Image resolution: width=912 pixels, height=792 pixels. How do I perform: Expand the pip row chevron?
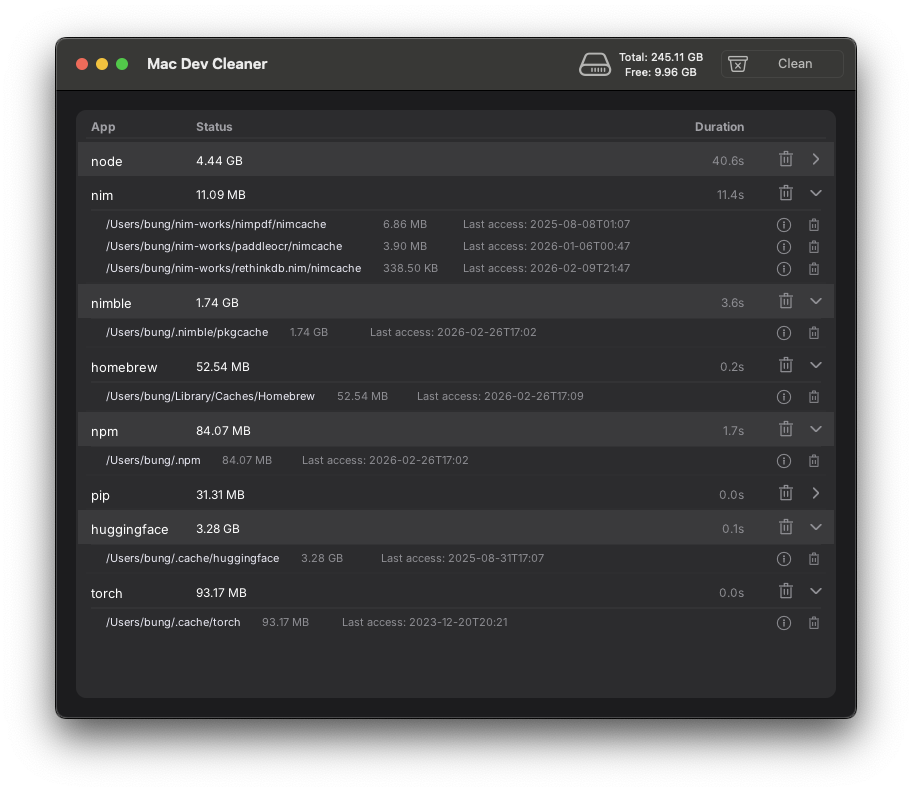tap(815, 492)
